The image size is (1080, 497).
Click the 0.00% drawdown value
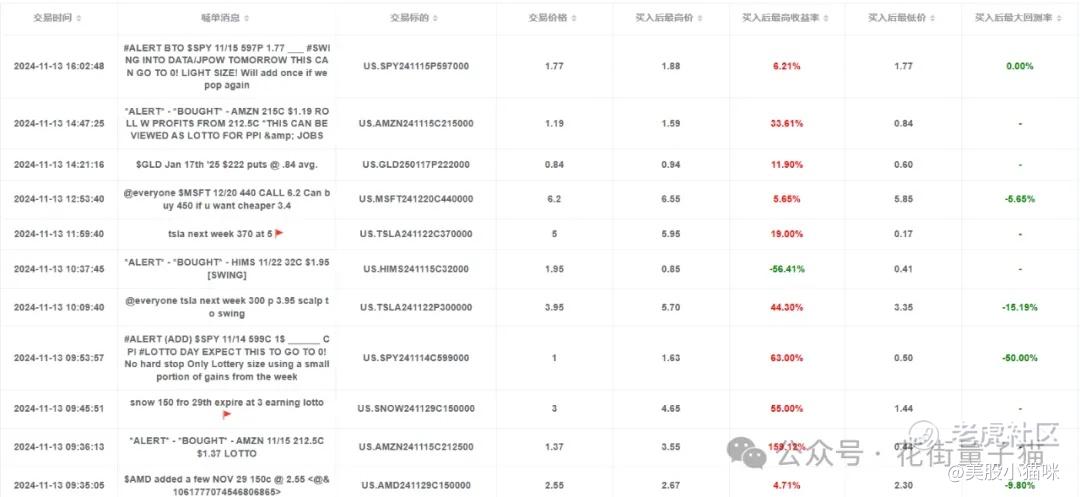(1019, 67)
